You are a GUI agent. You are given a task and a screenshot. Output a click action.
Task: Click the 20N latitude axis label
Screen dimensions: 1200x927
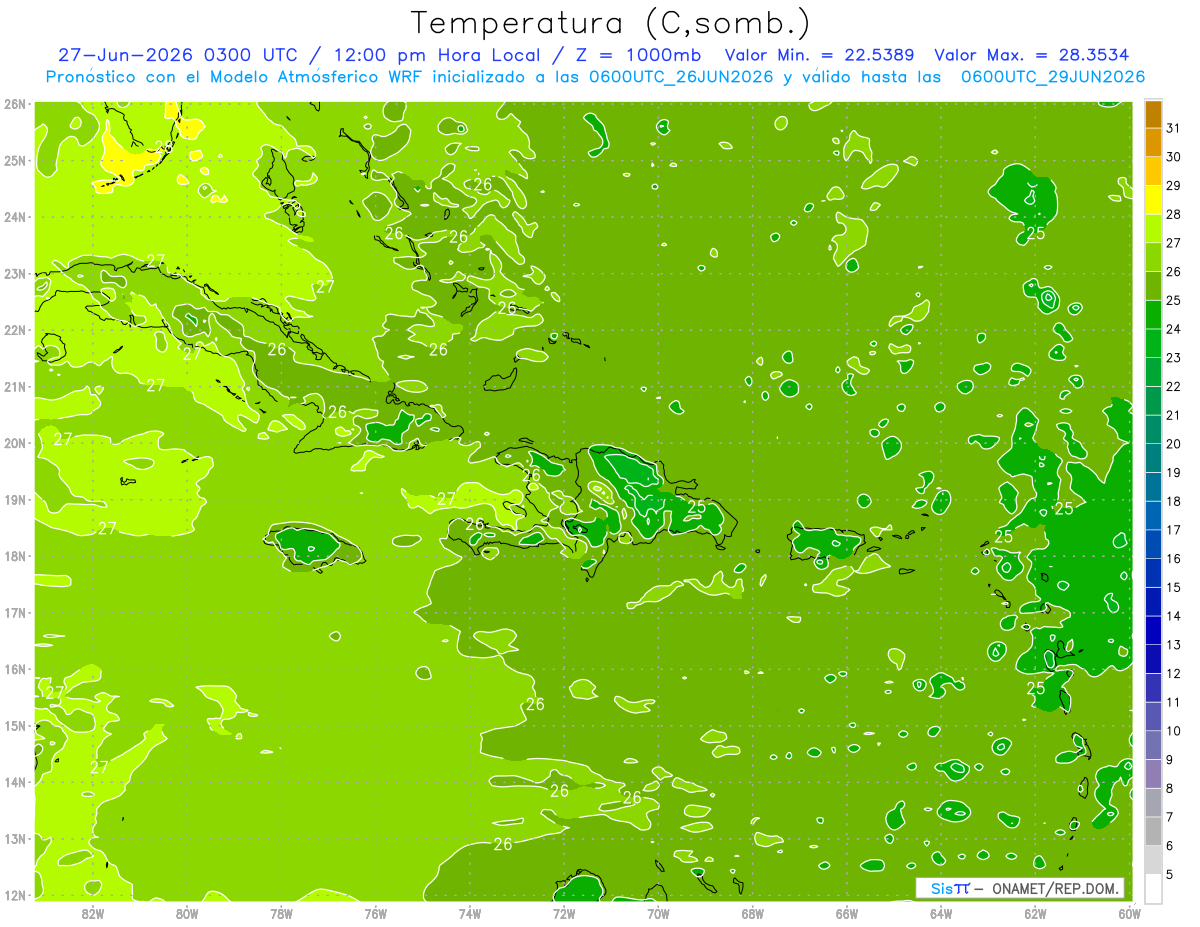pyautogui.click(x=15, y=443)
